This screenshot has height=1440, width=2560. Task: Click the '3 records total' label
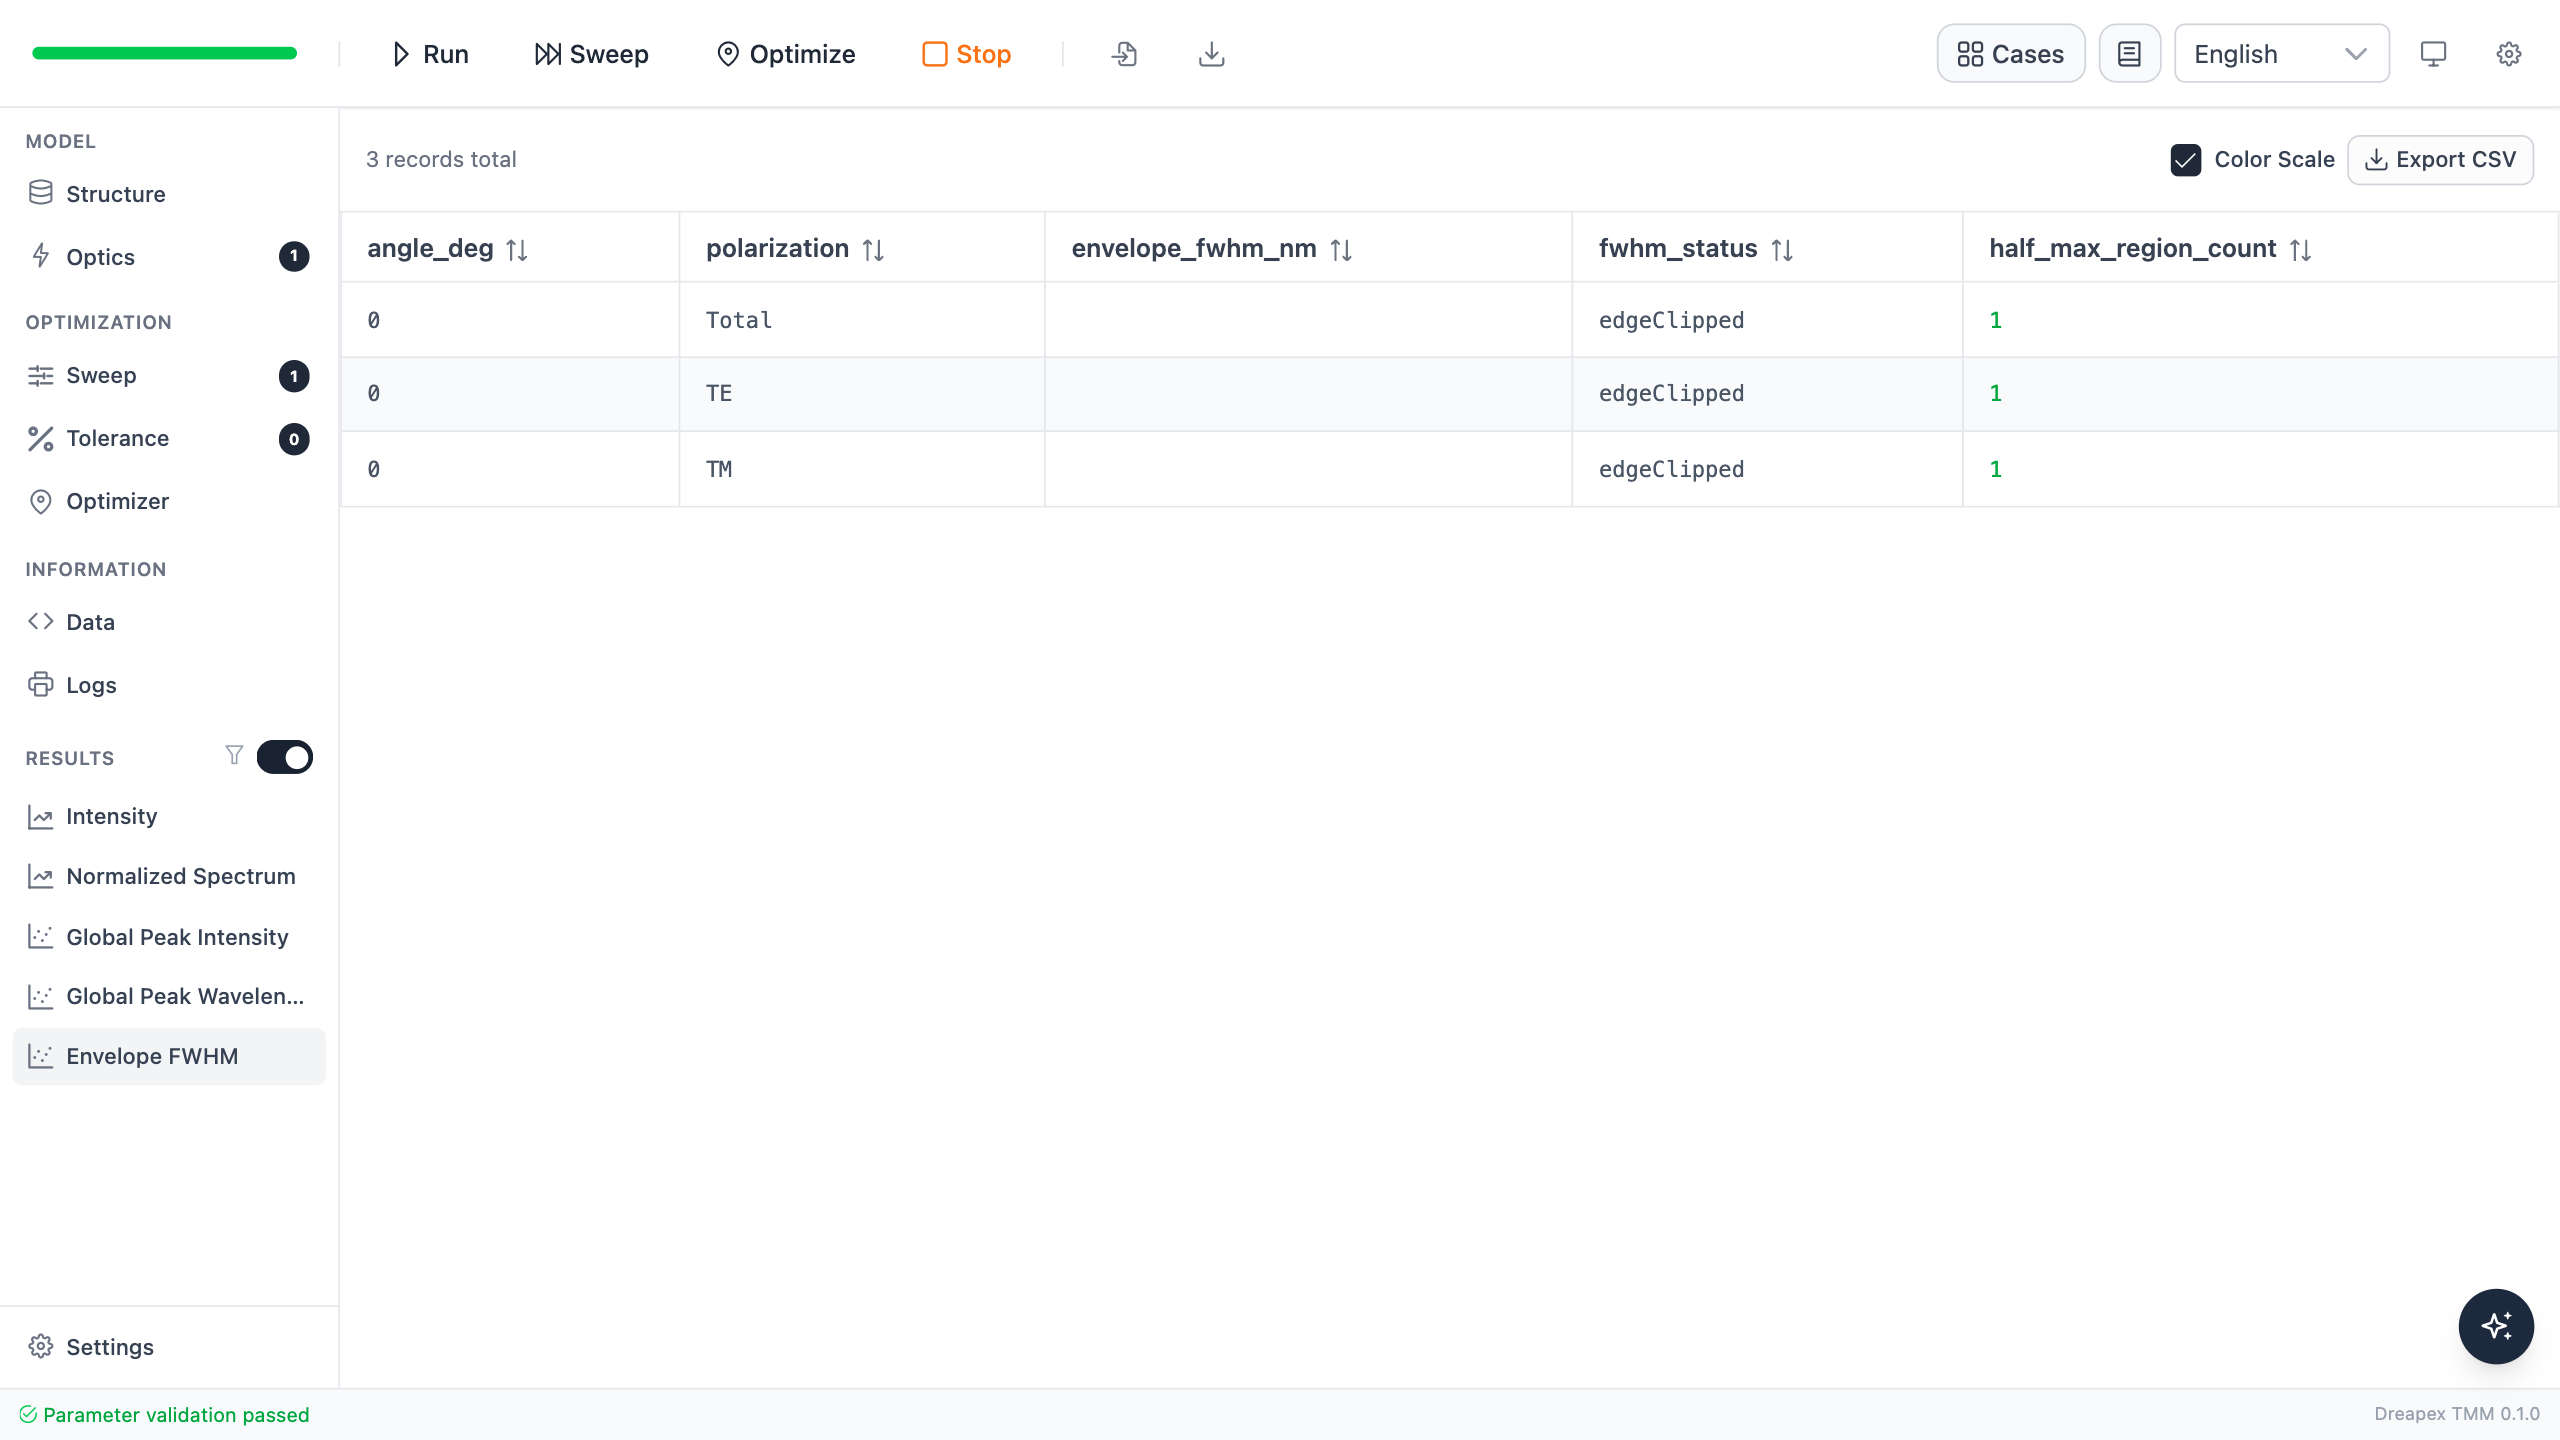[441, 160]
